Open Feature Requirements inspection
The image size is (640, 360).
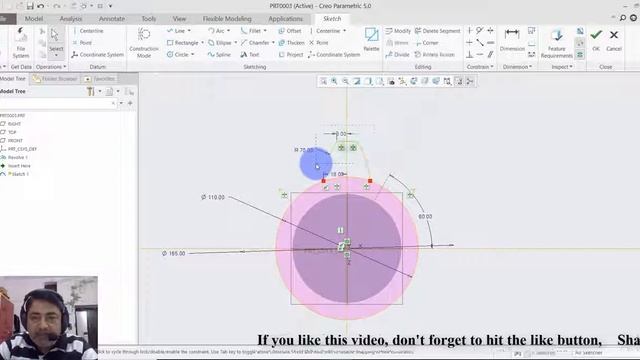point(557,43)
